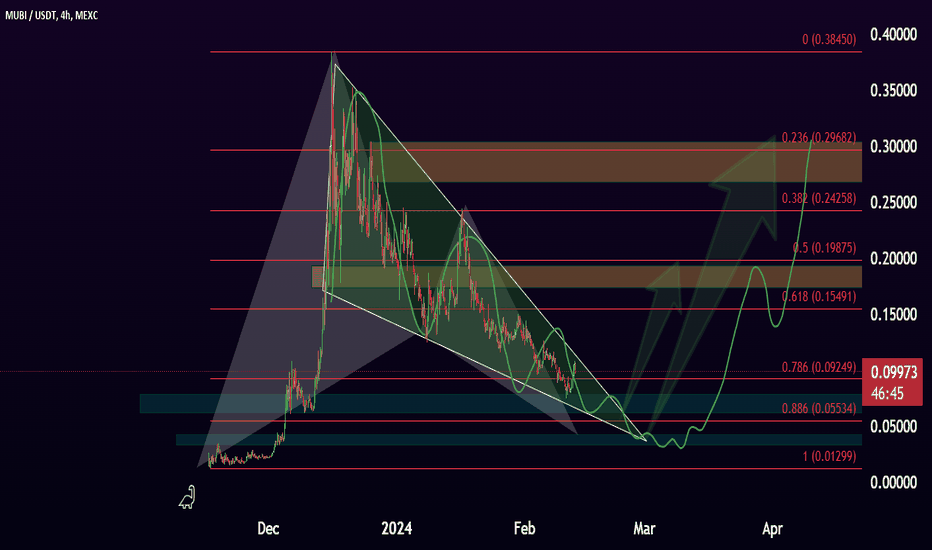932x550 pixels.
Task: Click the 0.15000 price axis value
Action: [894, 314]
